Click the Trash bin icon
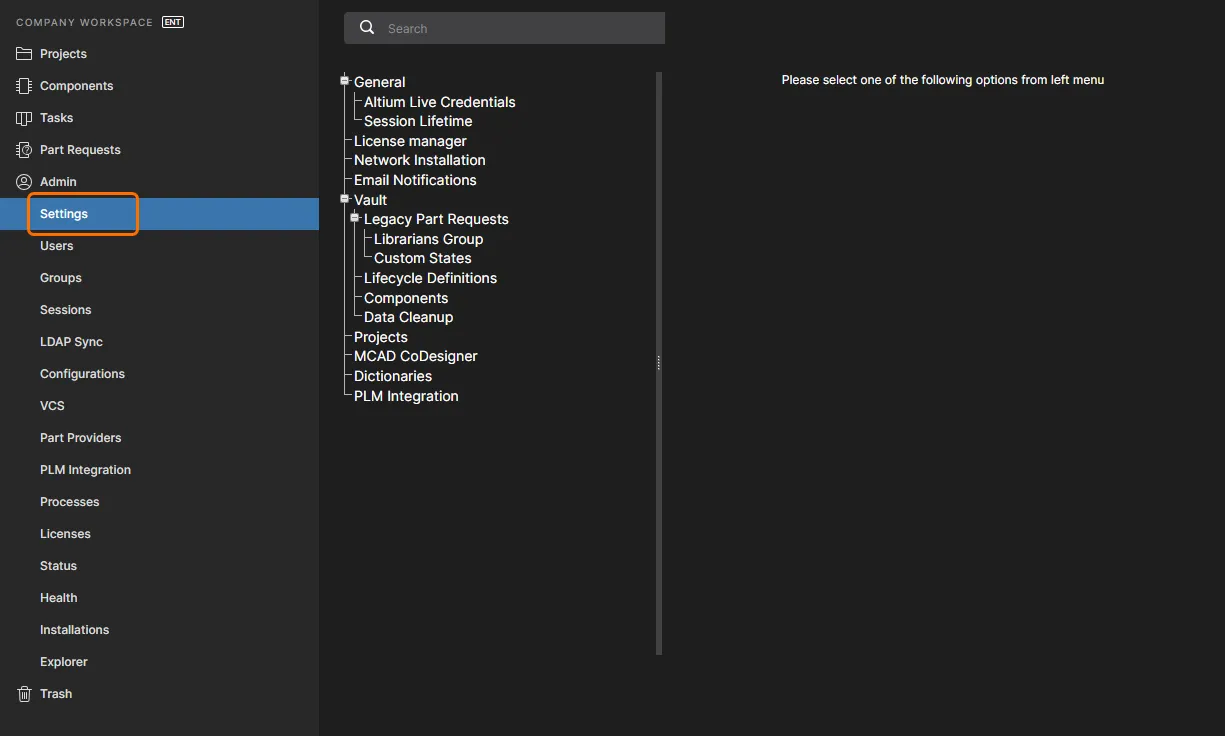This screenshot has width=1225, height=736. click(x=24, y=694)
